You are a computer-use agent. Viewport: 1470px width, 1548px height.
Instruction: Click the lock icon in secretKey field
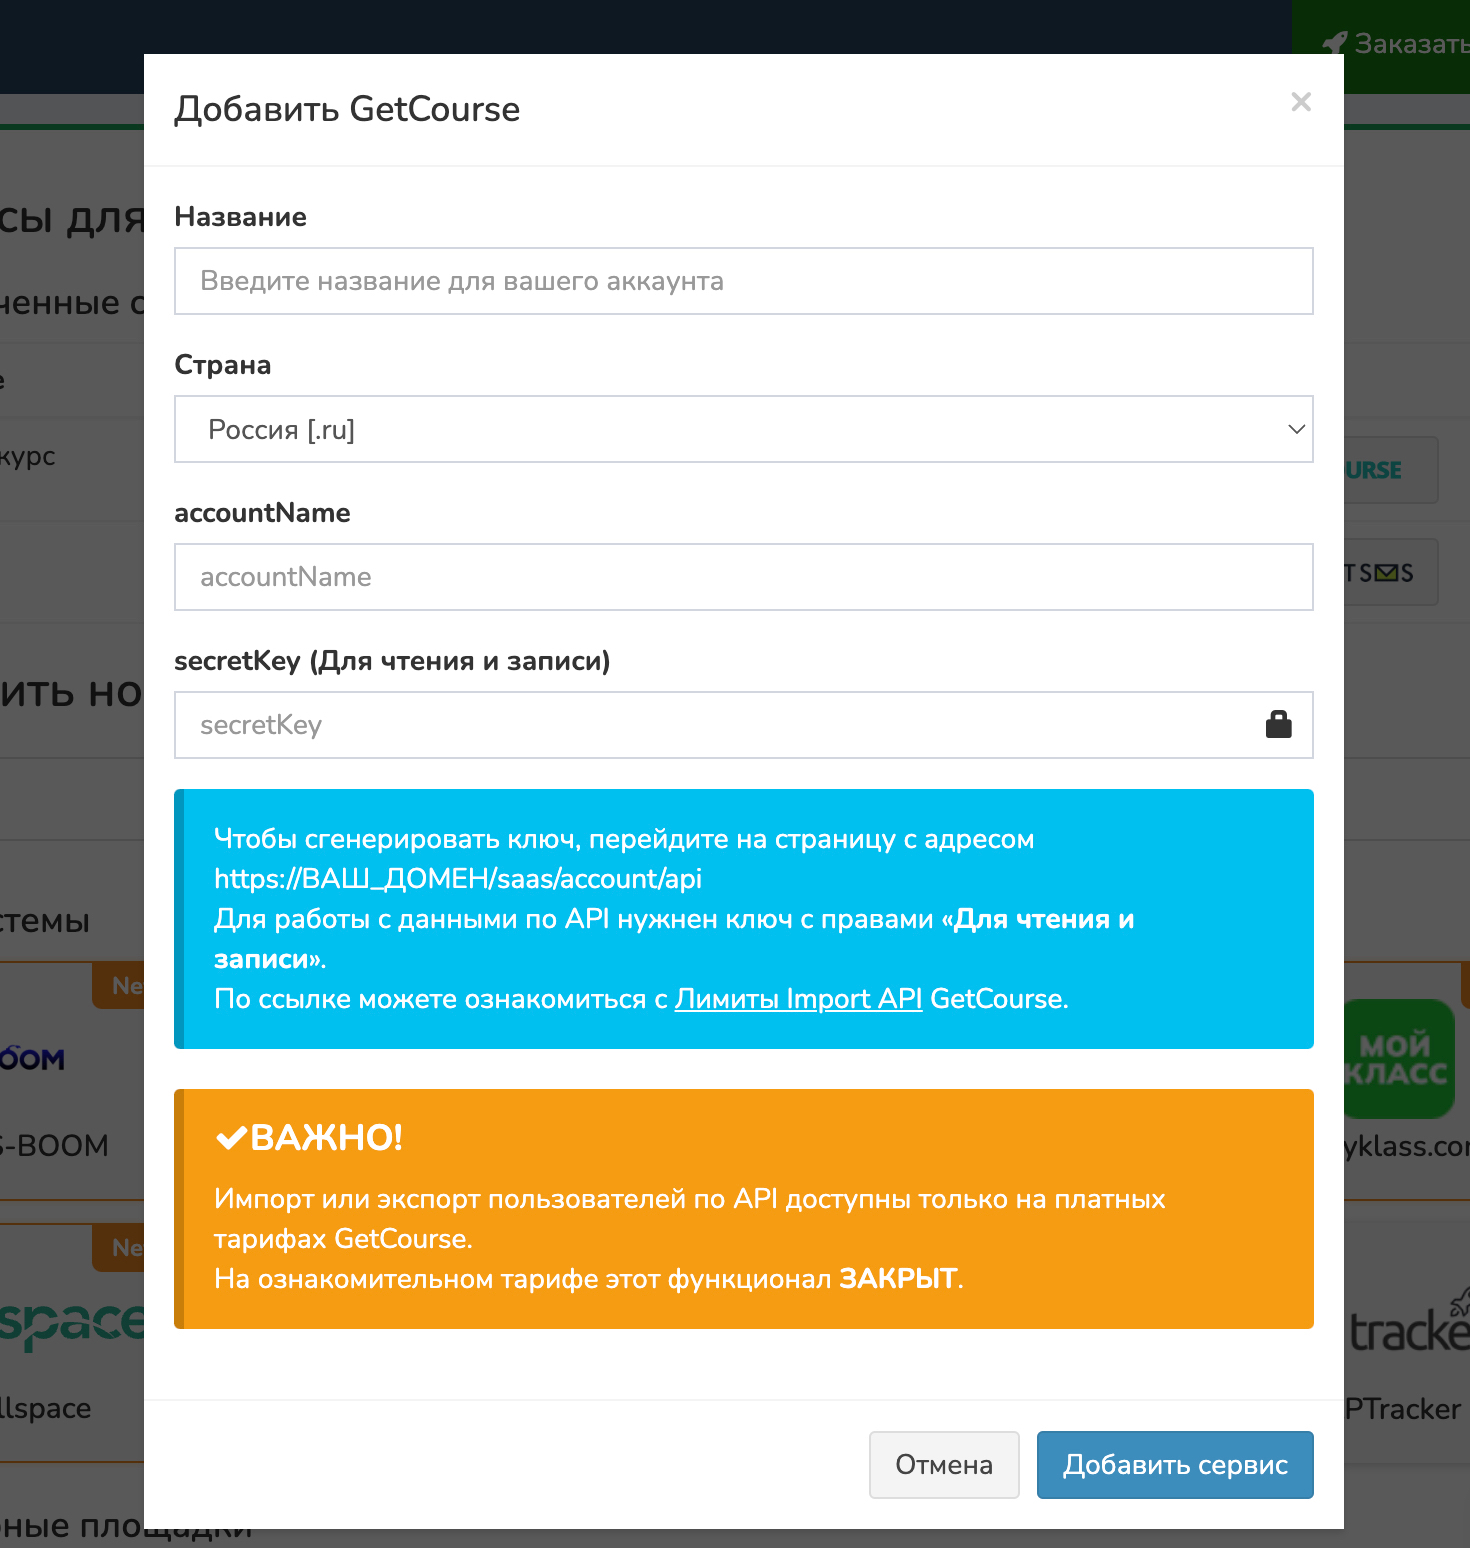[x=1278, y=725]
